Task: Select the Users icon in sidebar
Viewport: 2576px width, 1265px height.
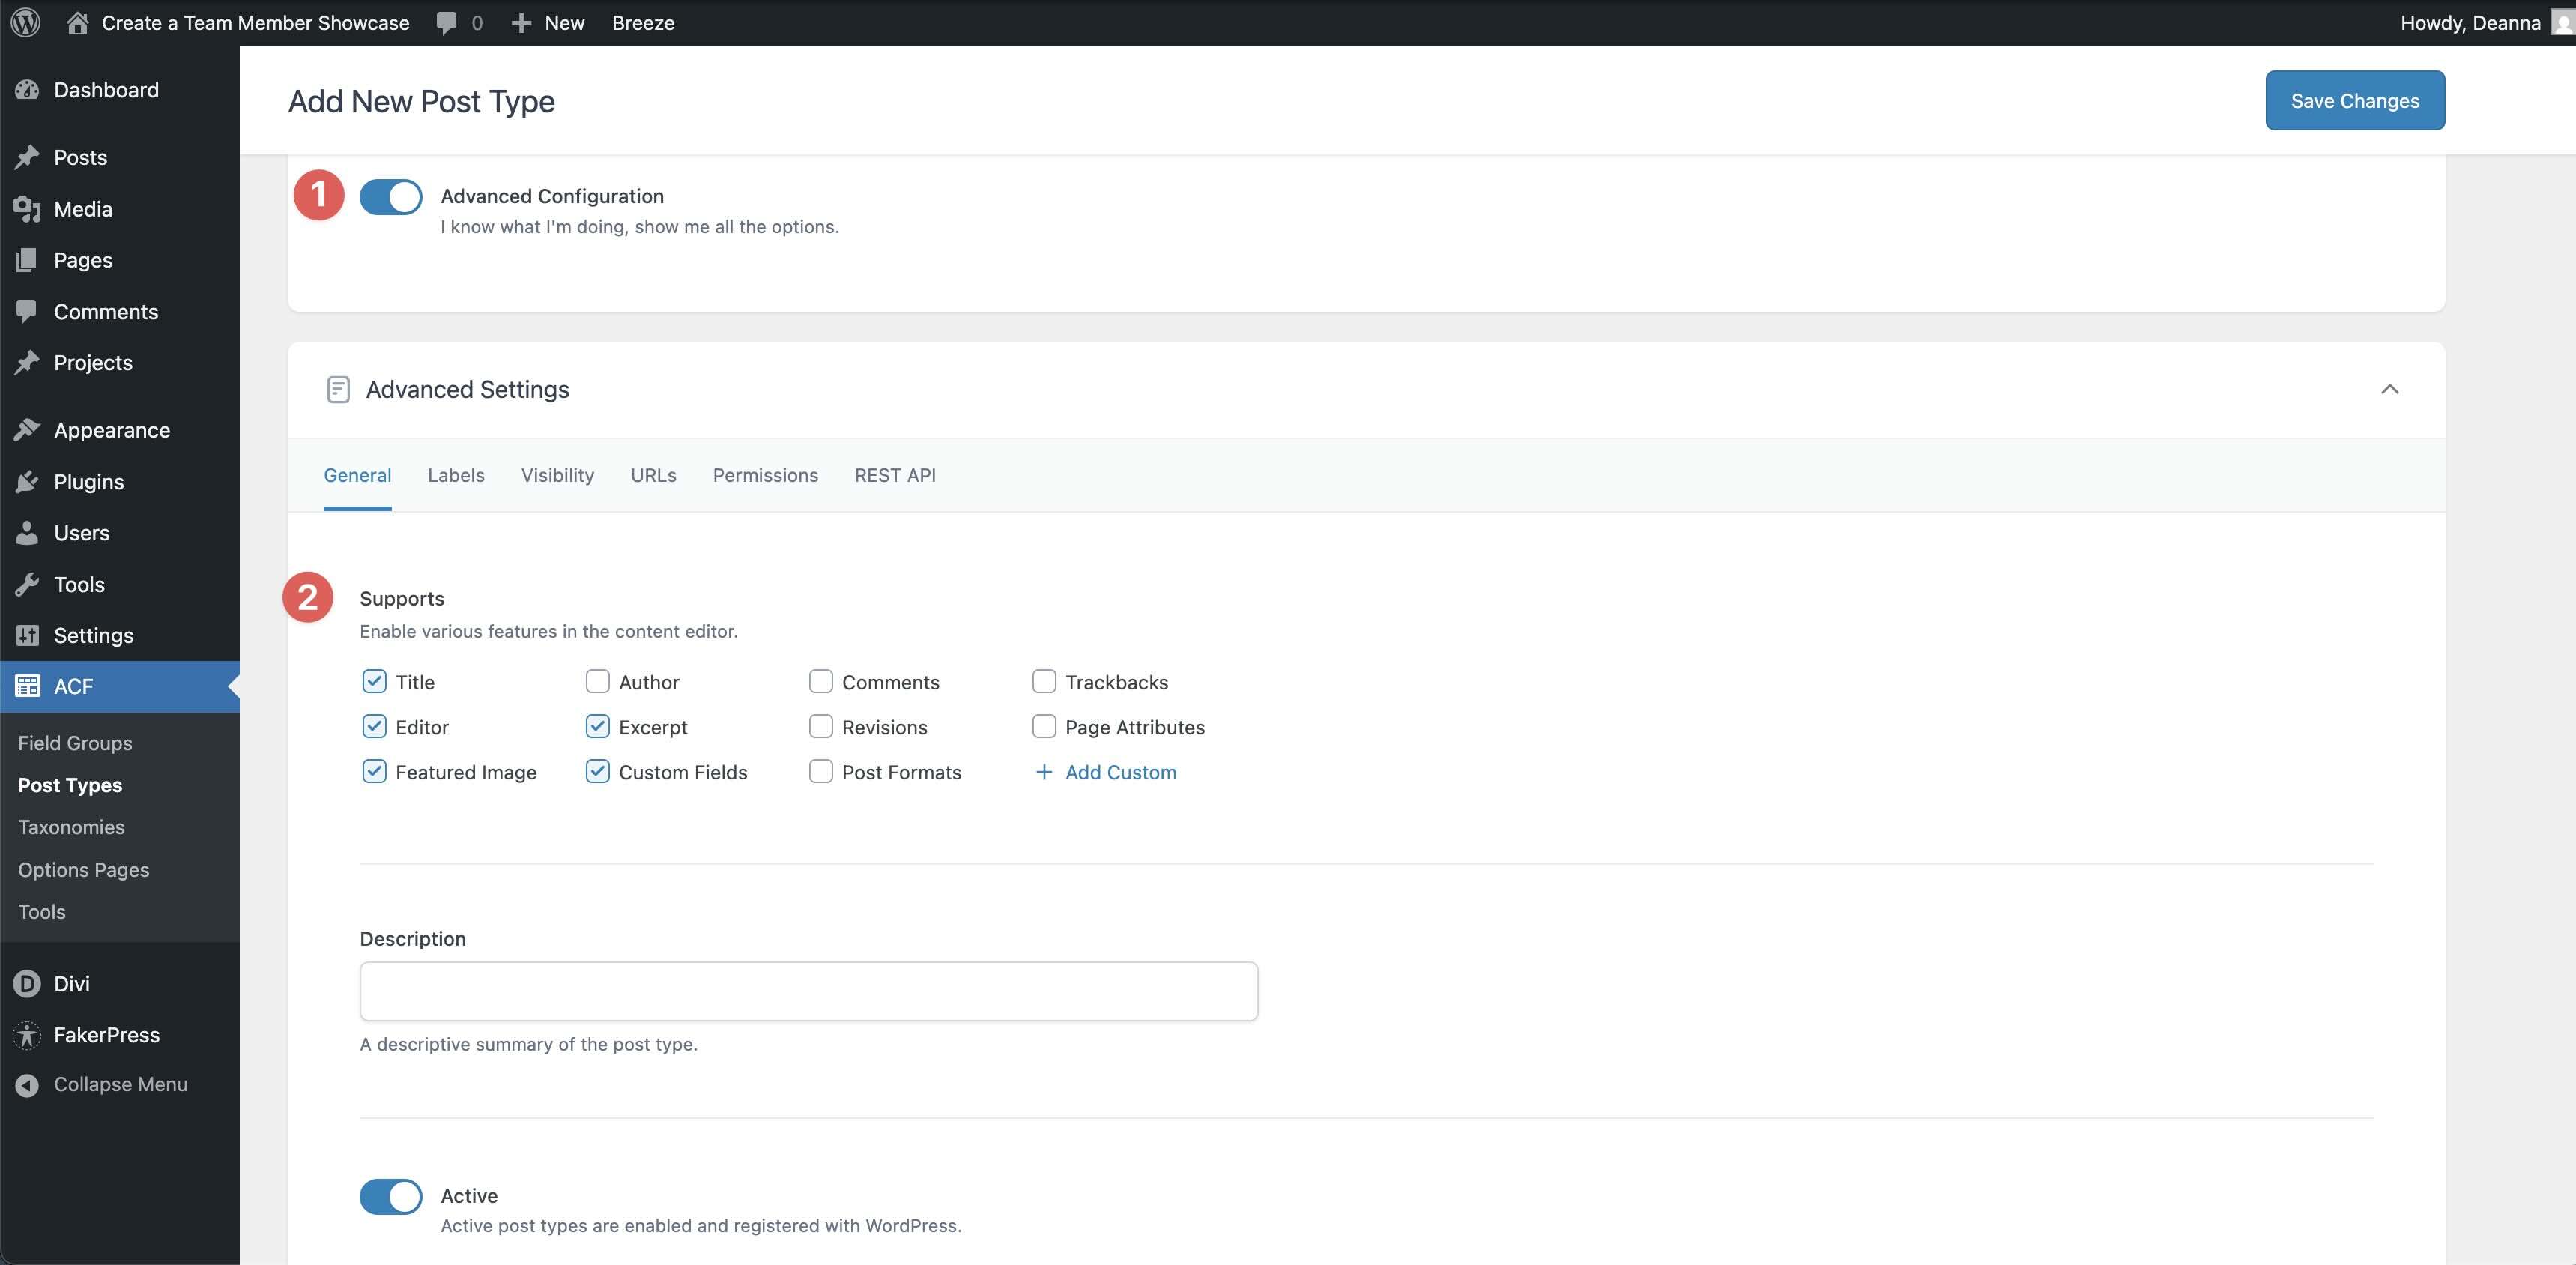Action: (x=28, y=532)
